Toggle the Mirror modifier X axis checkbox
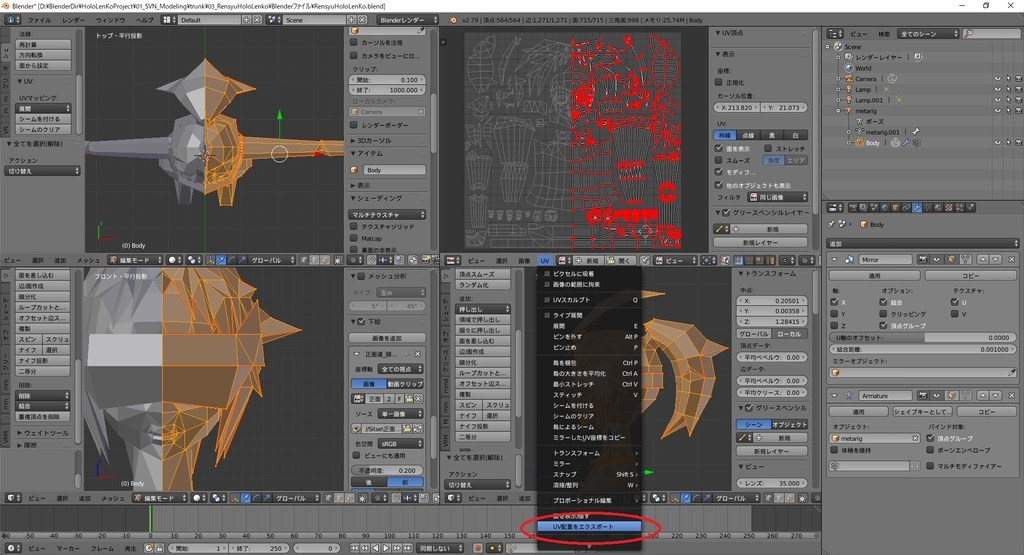The image size is (1024, 555). pyautogui.click(x=834, y=302)
